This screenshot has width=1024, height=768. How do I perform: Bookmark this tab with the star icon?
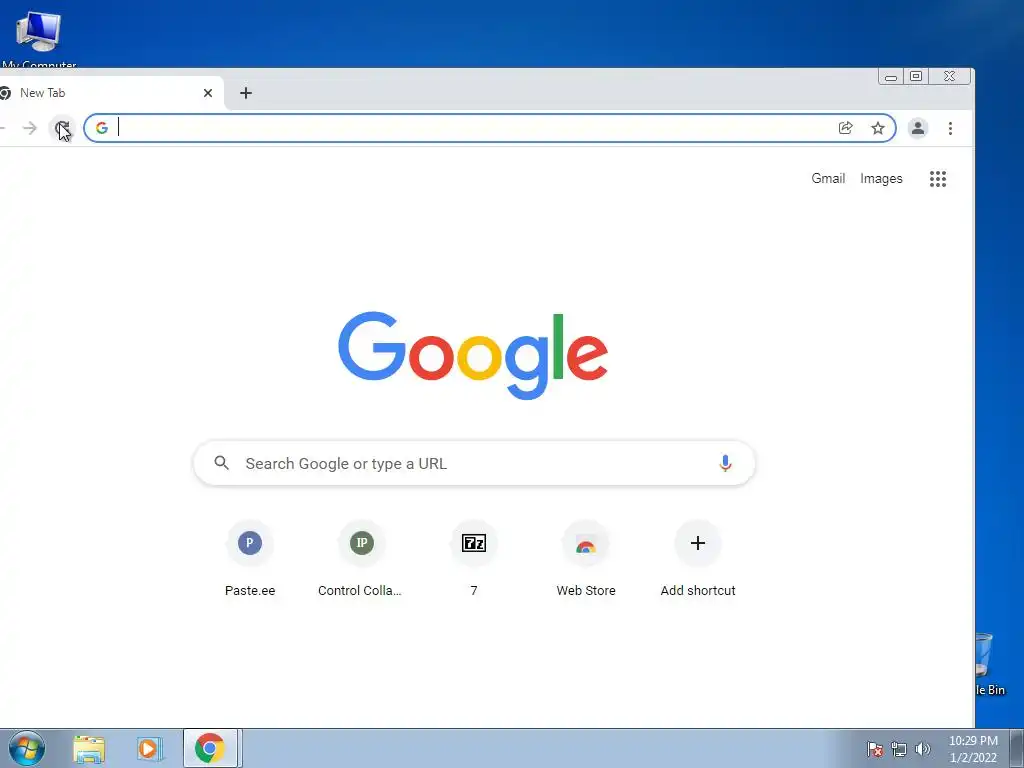point(878,128)
